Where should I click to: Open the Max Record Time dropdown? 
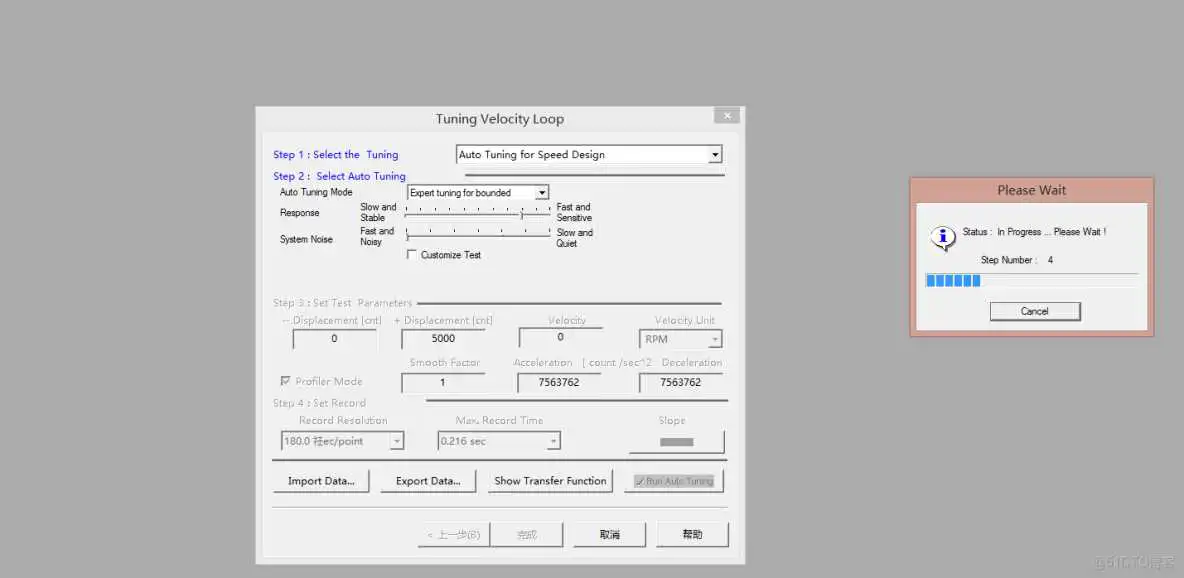pos(551,440)
